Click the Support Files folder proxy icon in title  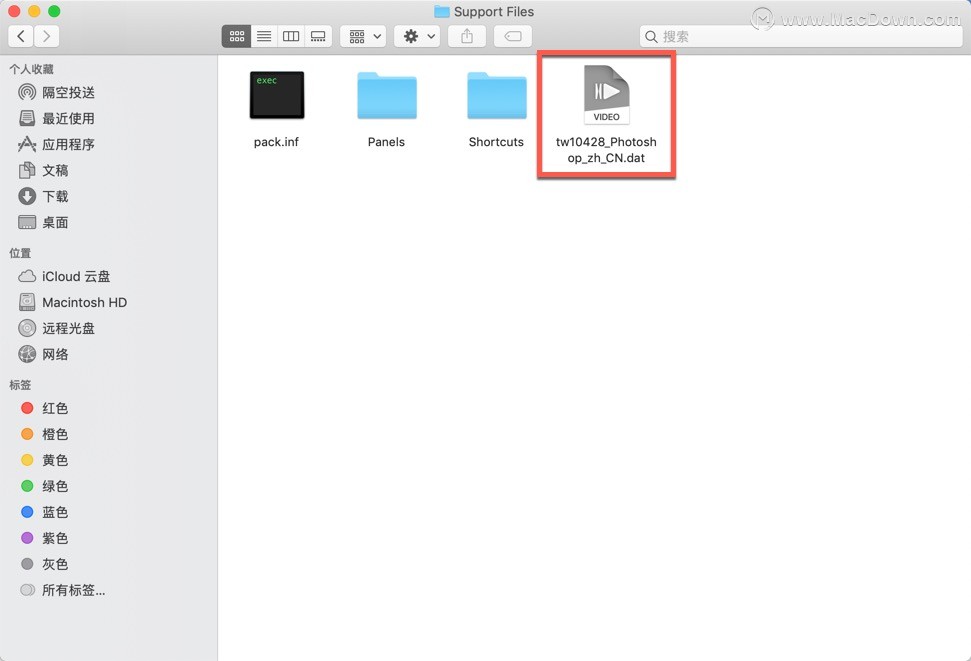(x=442, y=12)
